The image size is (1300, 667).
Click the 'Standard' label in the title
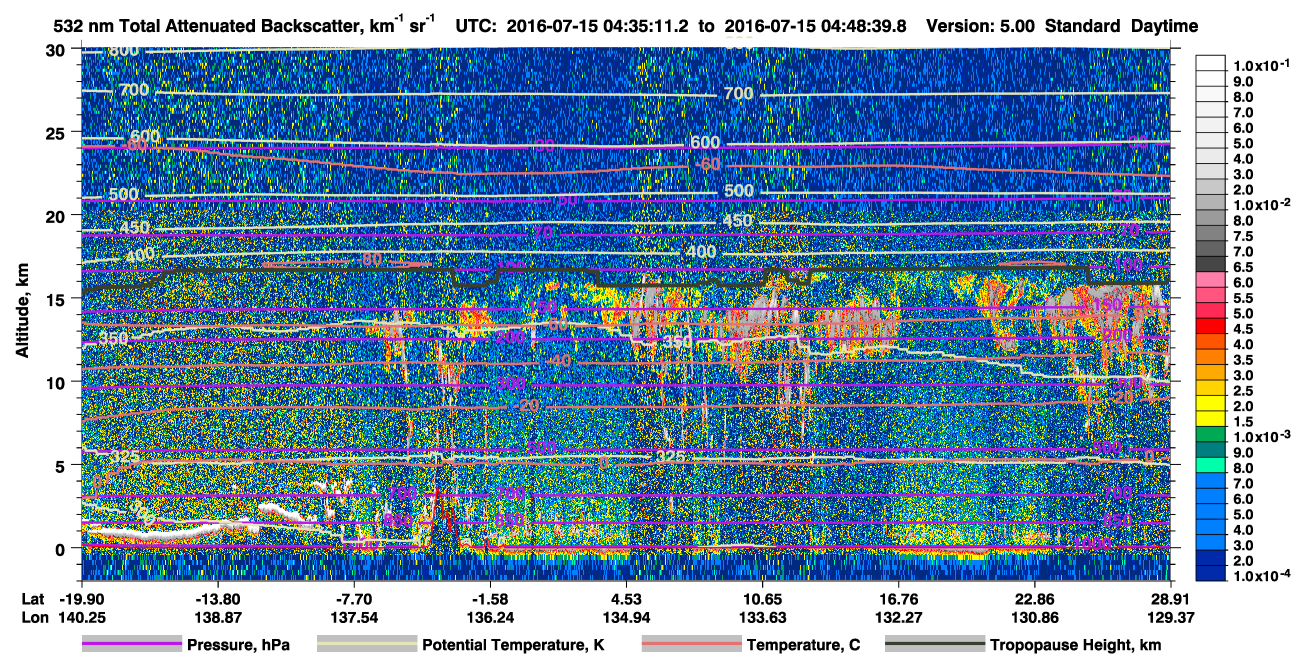click(x=1083, y=26)
